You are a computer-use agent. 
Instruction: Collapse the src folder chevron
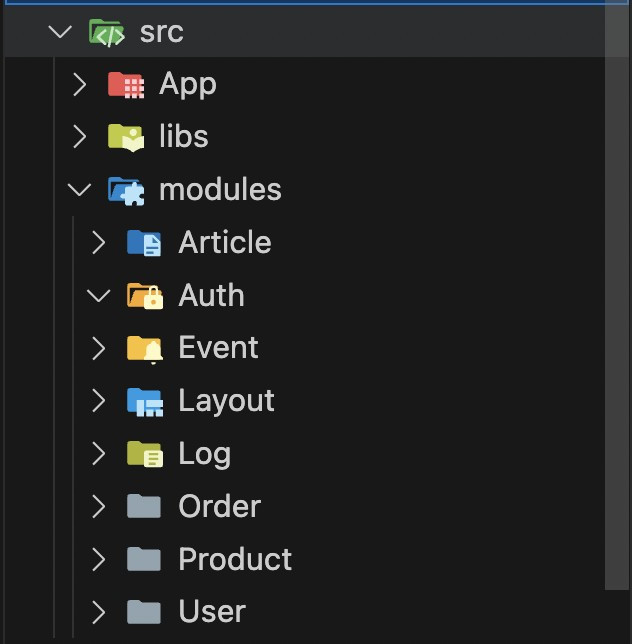click(60, 32)
